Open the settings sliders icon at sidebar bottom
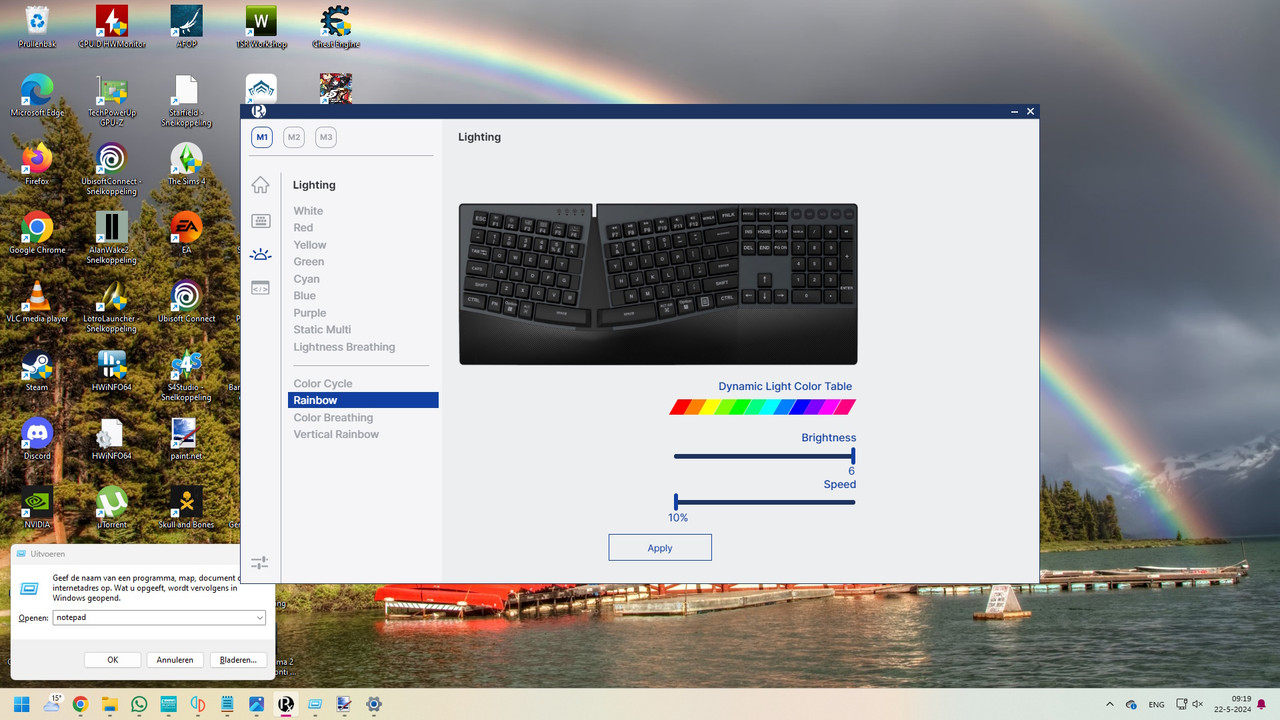Image resolution: width=1280 pixels, height=720 pixels. point(260,563)
